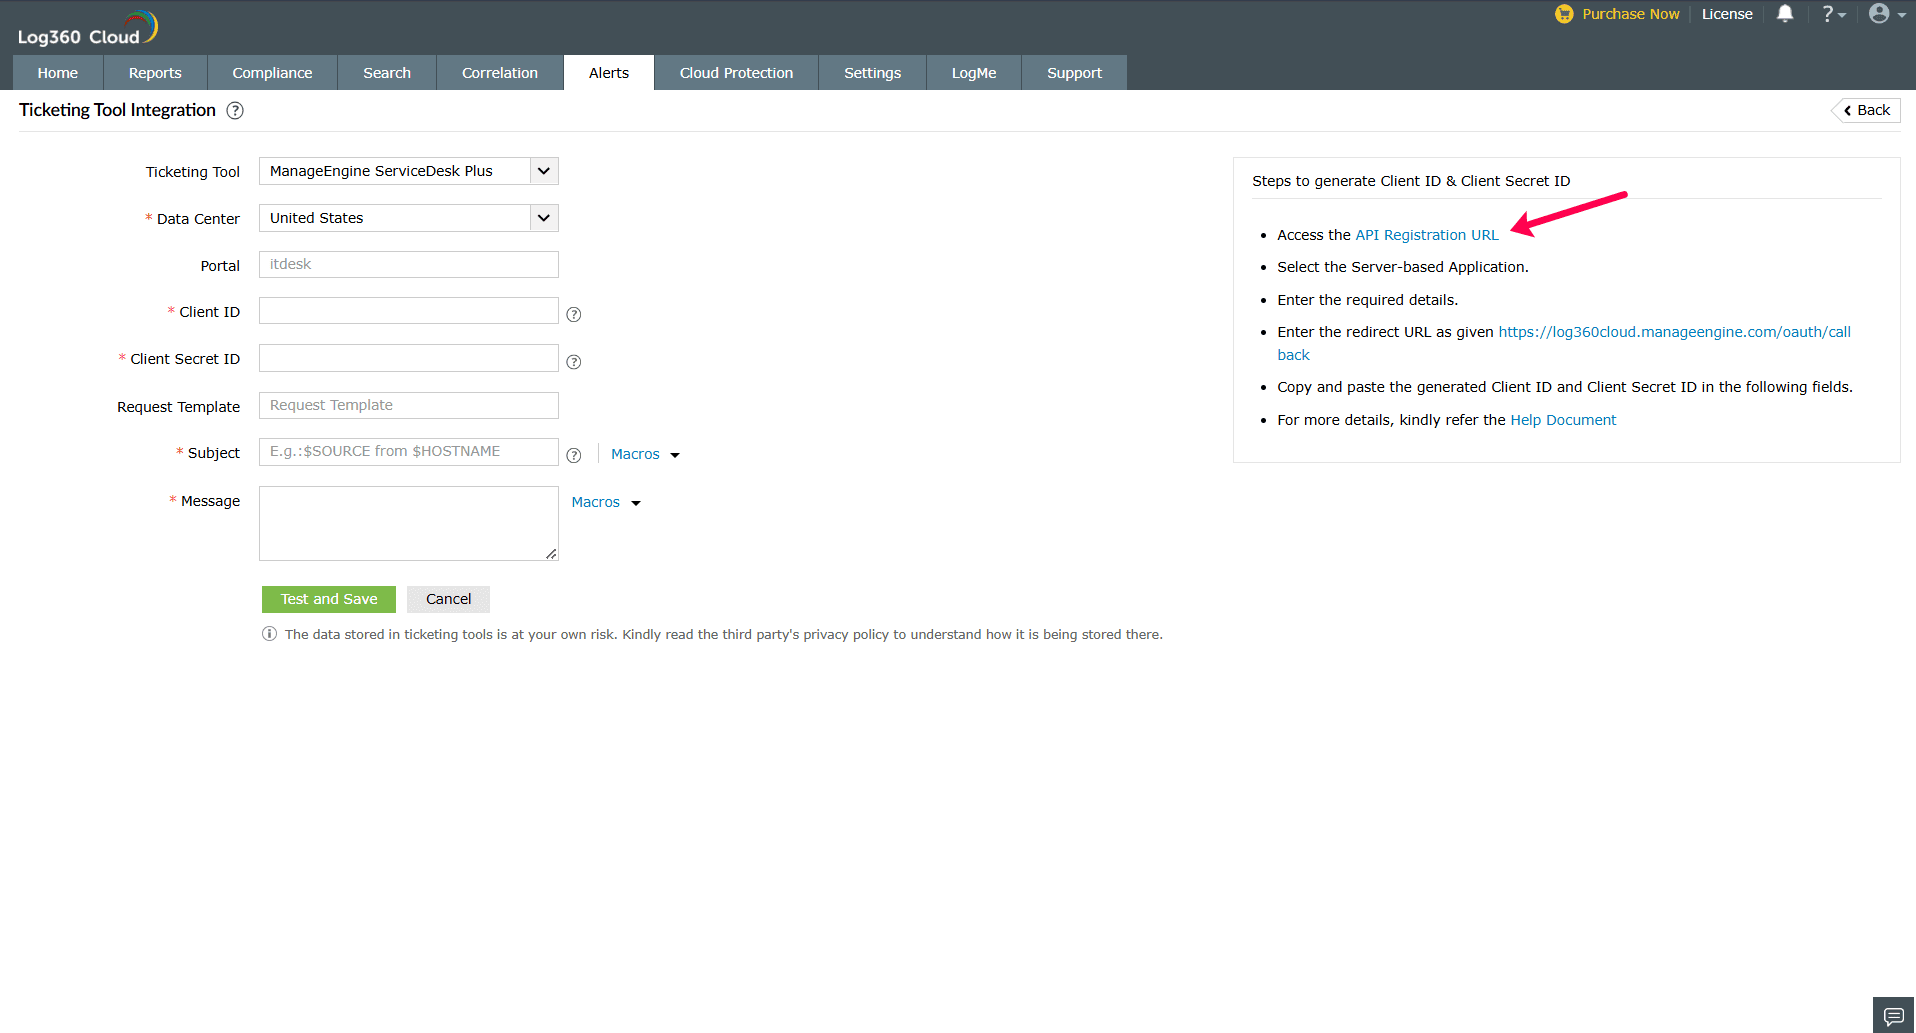The height and width of the screenshot is (1033, 1916).
Task: Open the chat support icon
Action: click(1893, 1016)
